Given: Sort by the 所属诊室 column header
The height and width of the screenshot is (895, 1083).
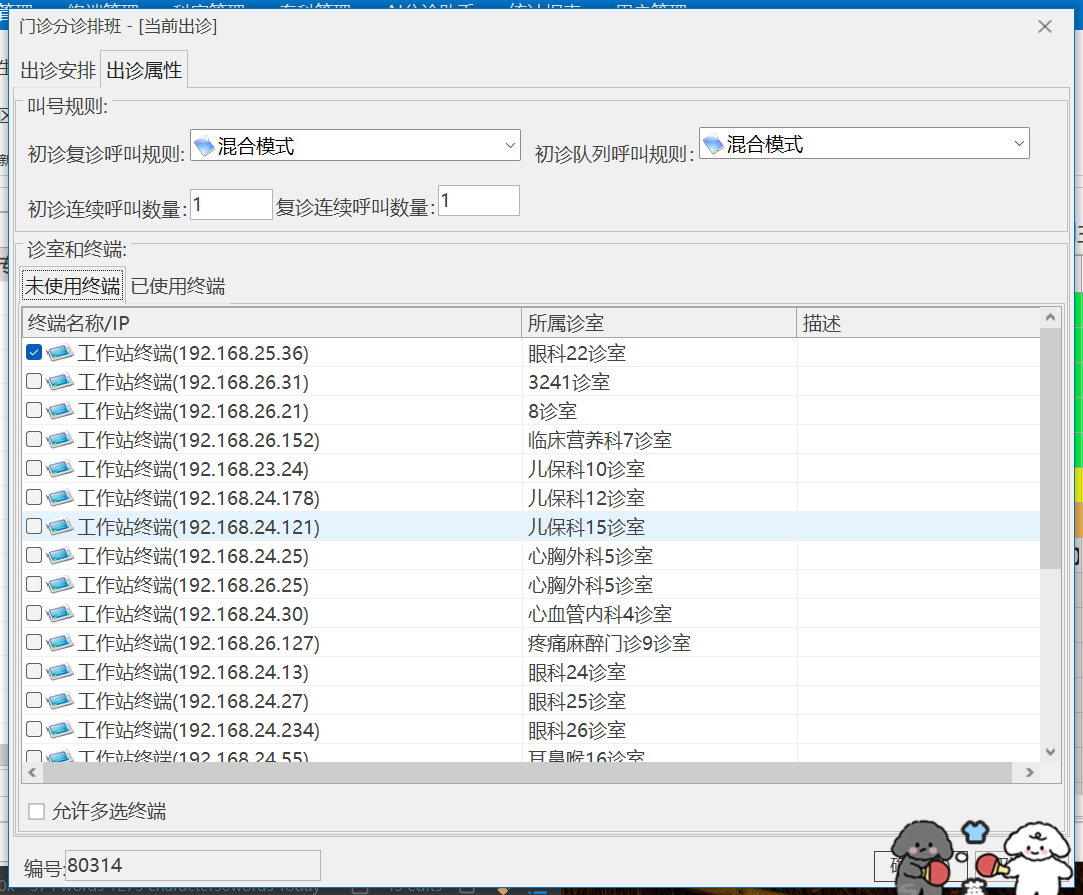Looking at the screenshot, I should point(658,323).
